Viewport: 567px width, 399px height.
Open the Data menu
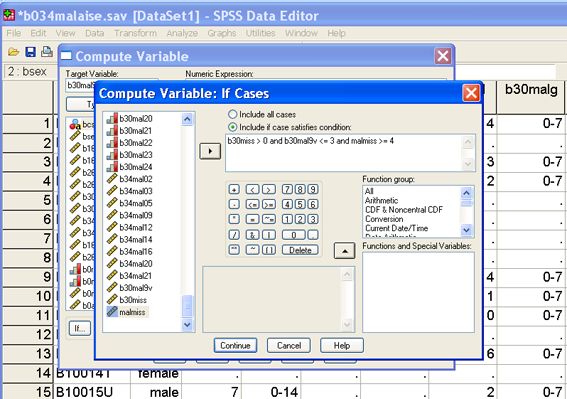point(94,33)
